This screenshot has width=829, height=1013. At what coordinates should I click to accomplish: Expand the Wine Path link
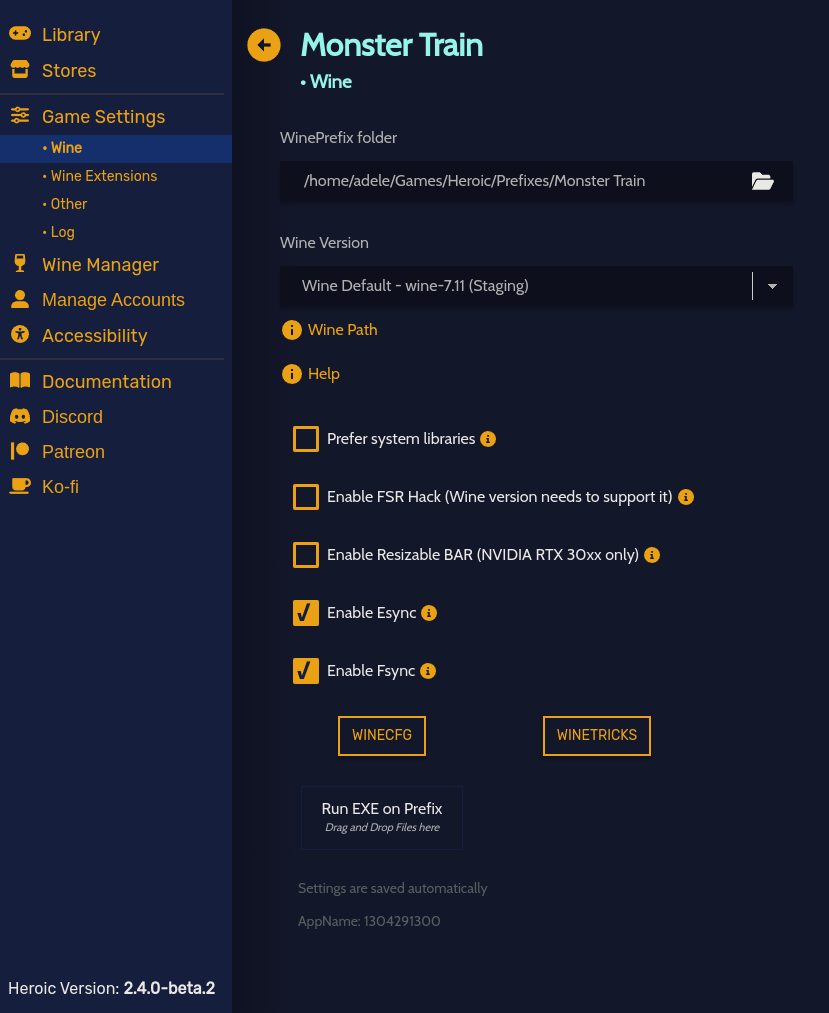point(342,330)
